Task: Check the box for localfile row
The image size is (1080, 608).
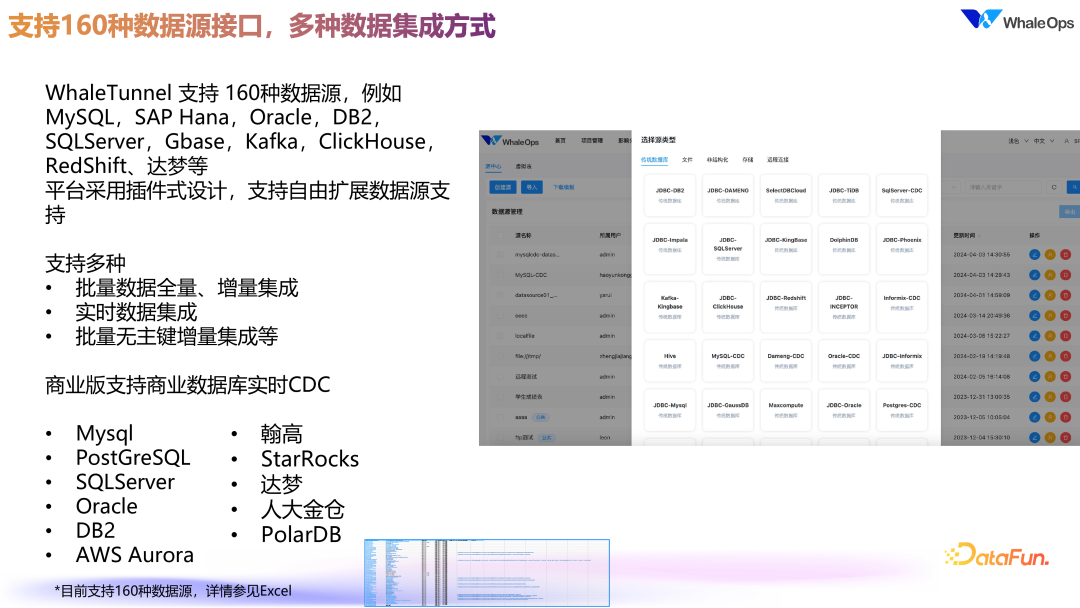Action: (500, 336)
